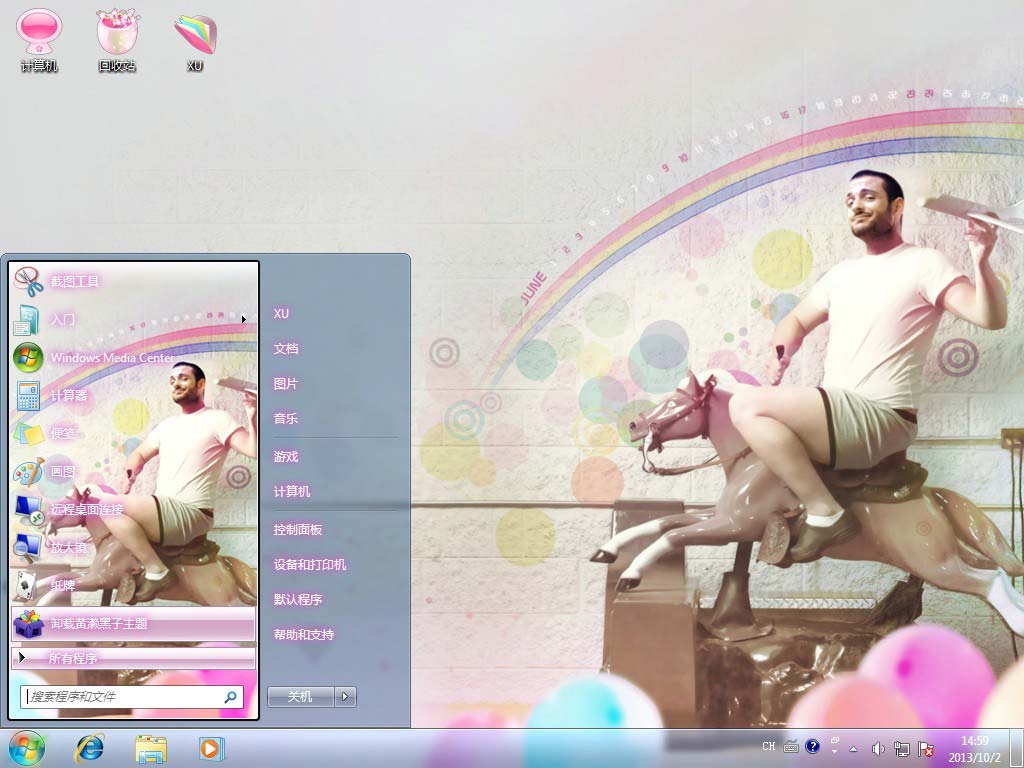Click the volume speaker tray icon

click(x=878, y=748)
